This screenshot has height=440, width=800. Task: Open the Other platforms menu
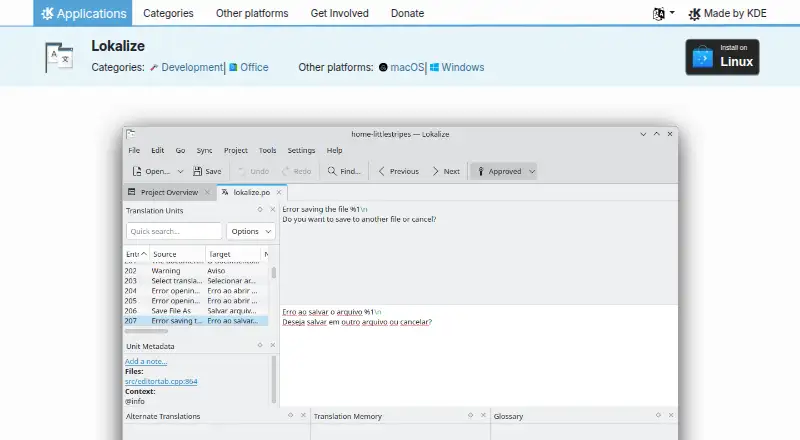(x=252, y=13)
